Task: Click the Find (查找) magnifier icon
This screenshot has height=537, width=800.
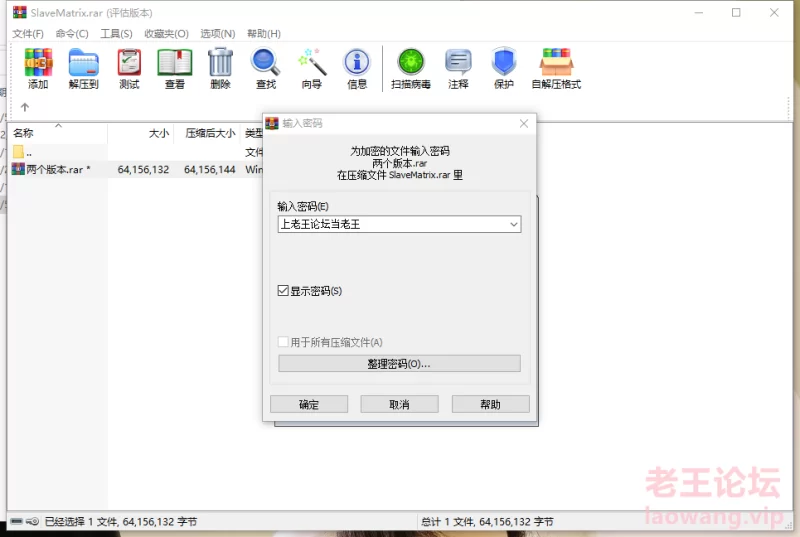Action: (x=265, y=62)
